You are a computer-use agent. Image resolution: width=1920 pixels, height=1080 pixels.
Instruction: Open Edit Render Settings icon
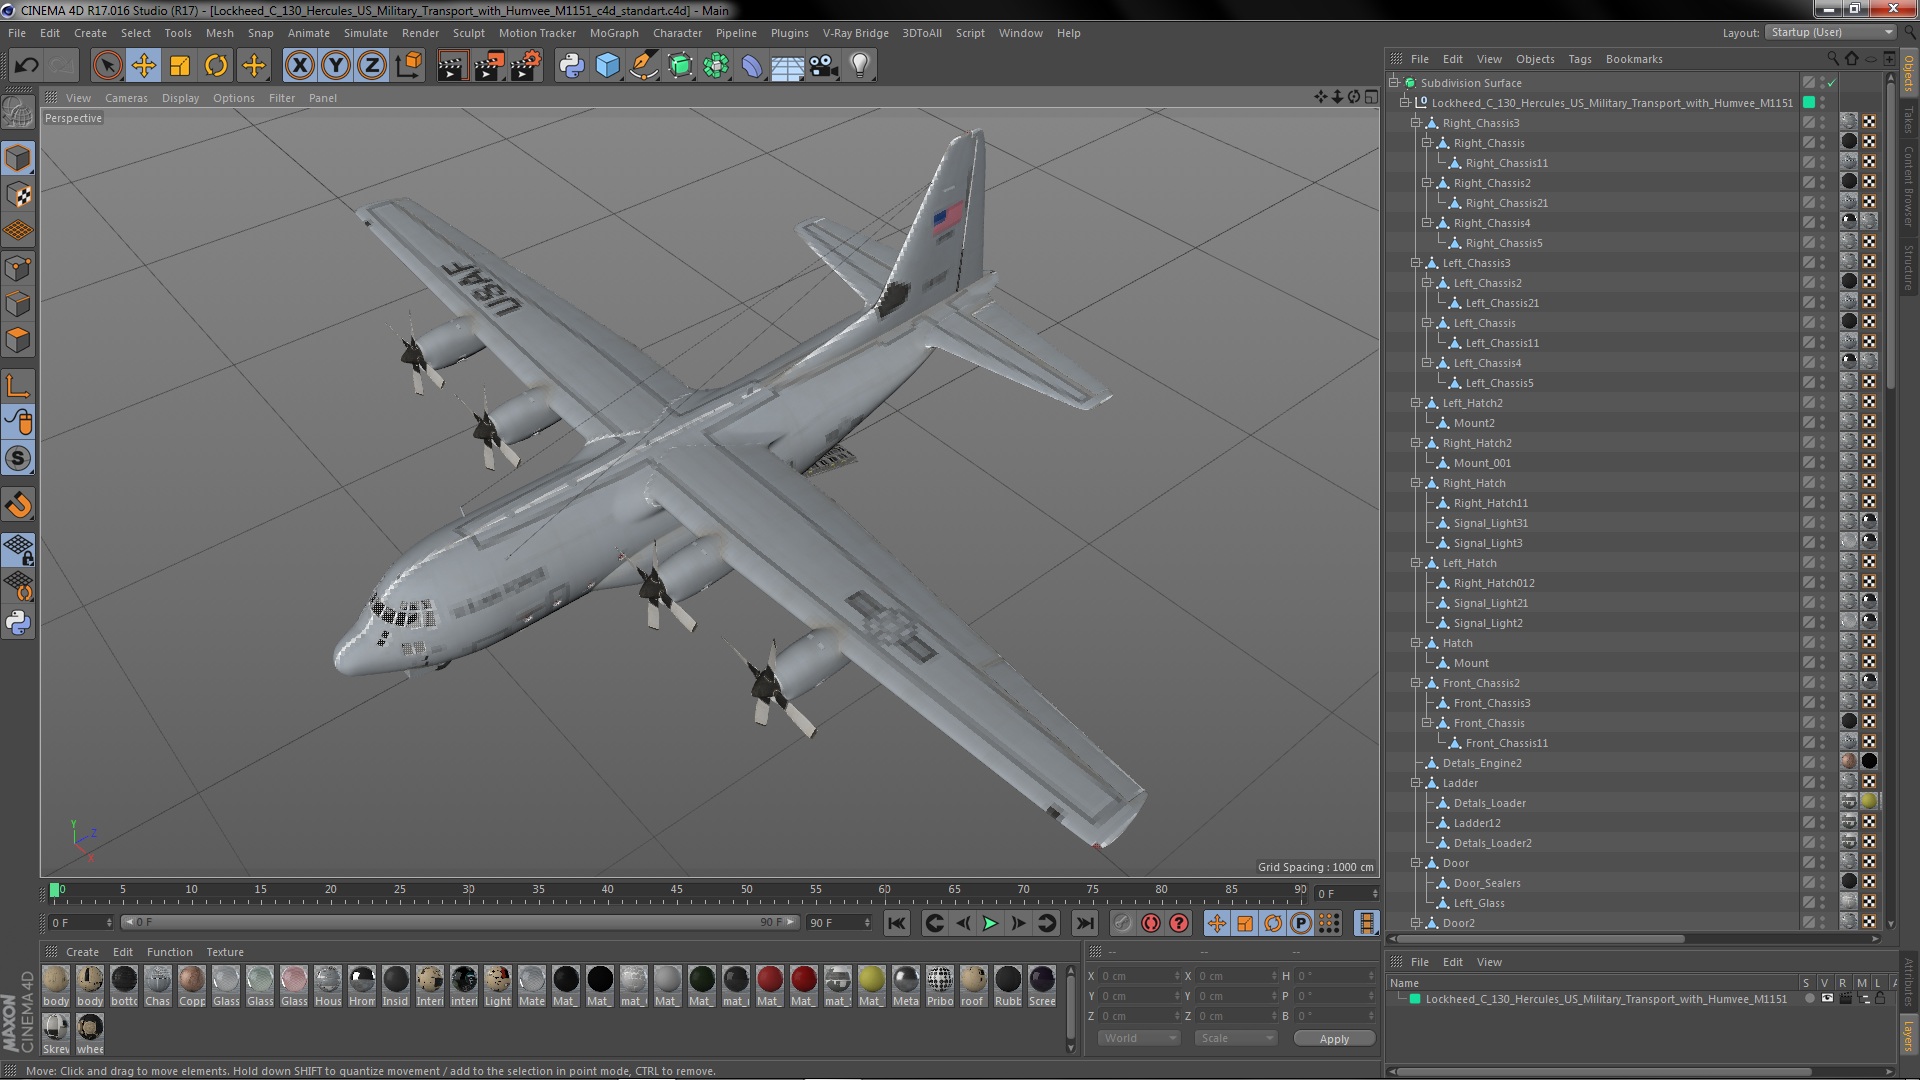click(525, 66)
